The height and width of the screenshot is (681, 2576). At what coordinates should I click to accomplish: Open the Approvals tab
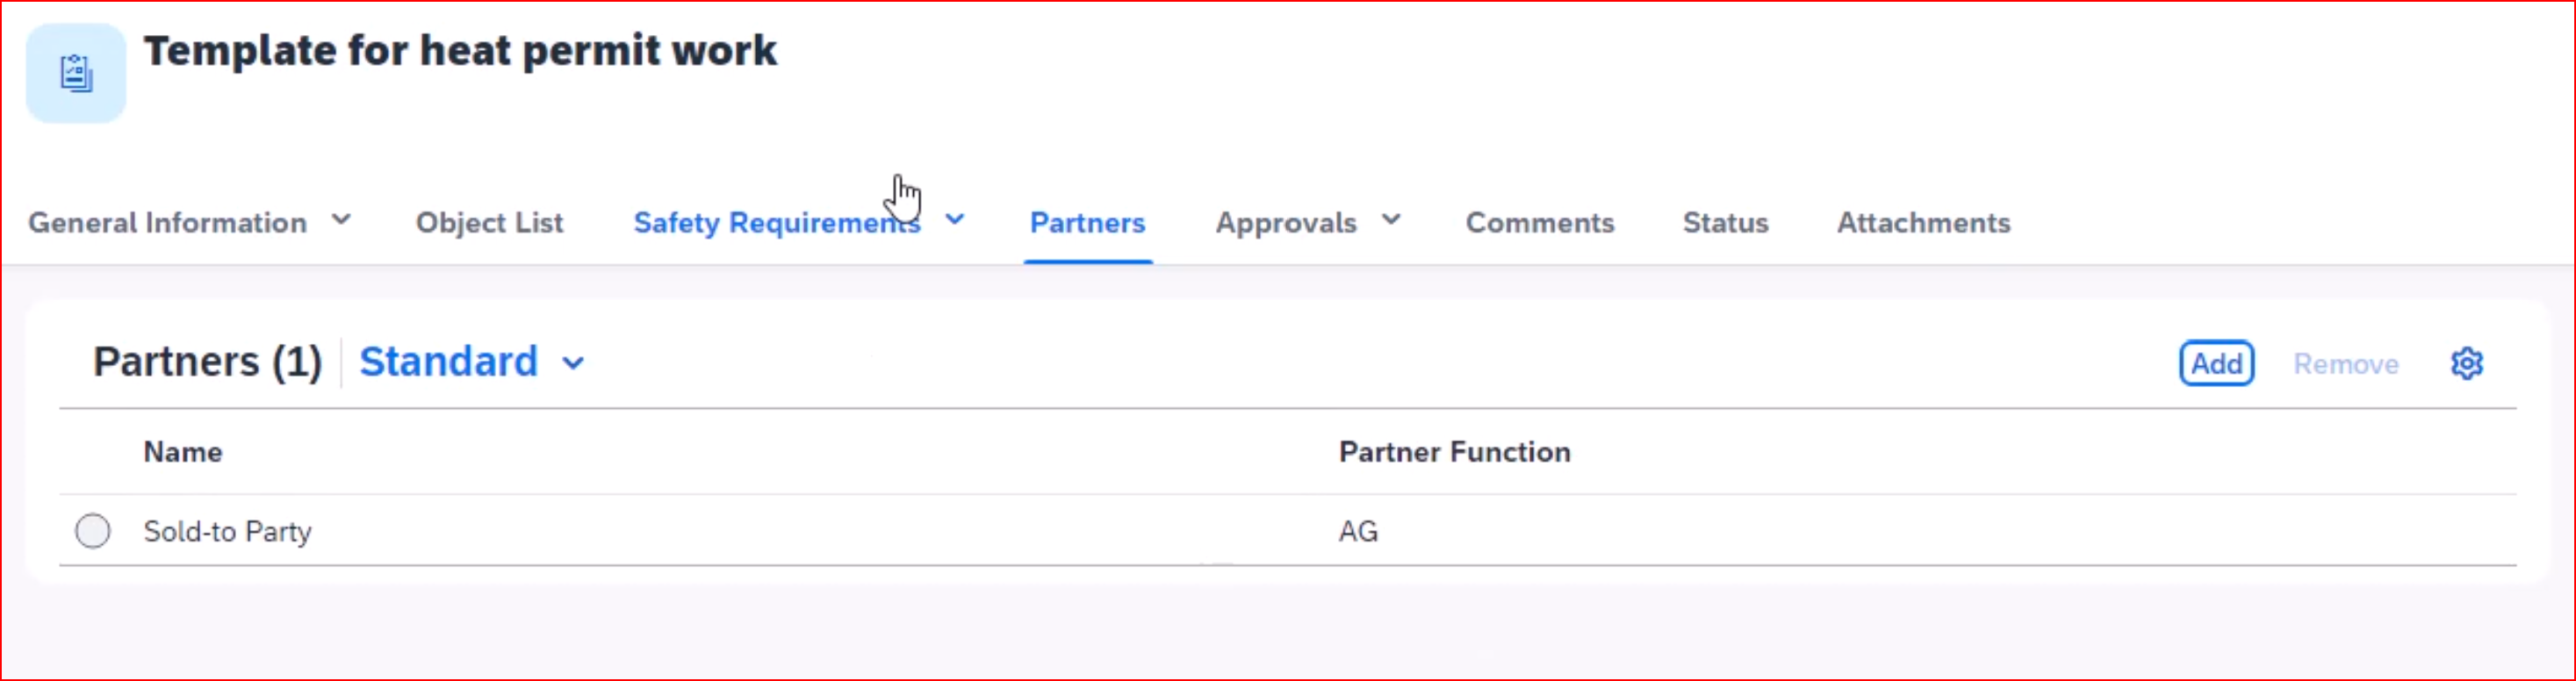(x=1285, y=222)
